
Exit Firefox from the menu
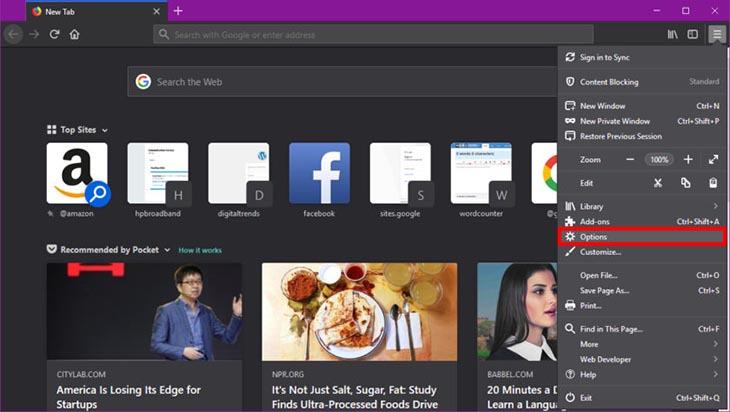pos(642,398)
